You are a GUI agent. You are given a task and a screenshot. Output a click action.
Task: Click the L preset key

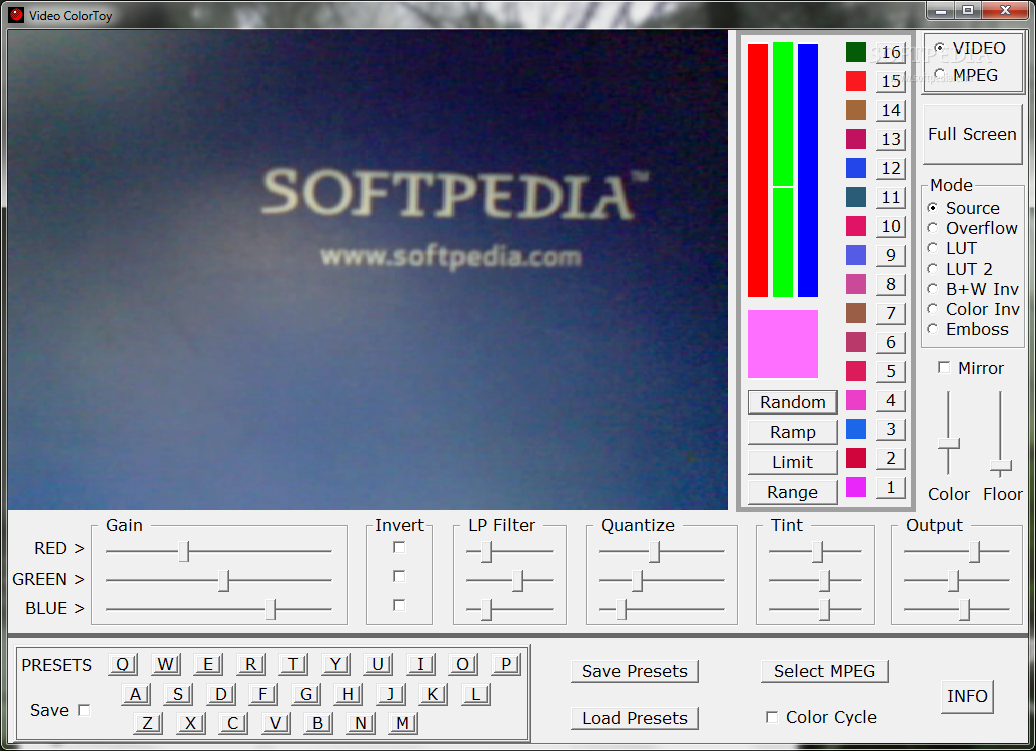[476, 694]
